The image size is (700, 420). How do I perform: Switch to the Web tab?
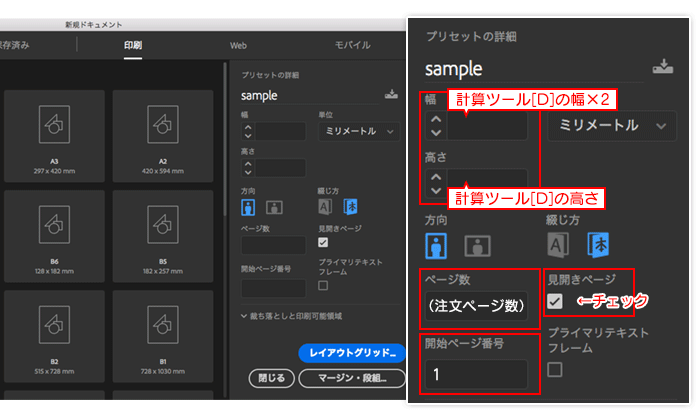click(238, 46)
